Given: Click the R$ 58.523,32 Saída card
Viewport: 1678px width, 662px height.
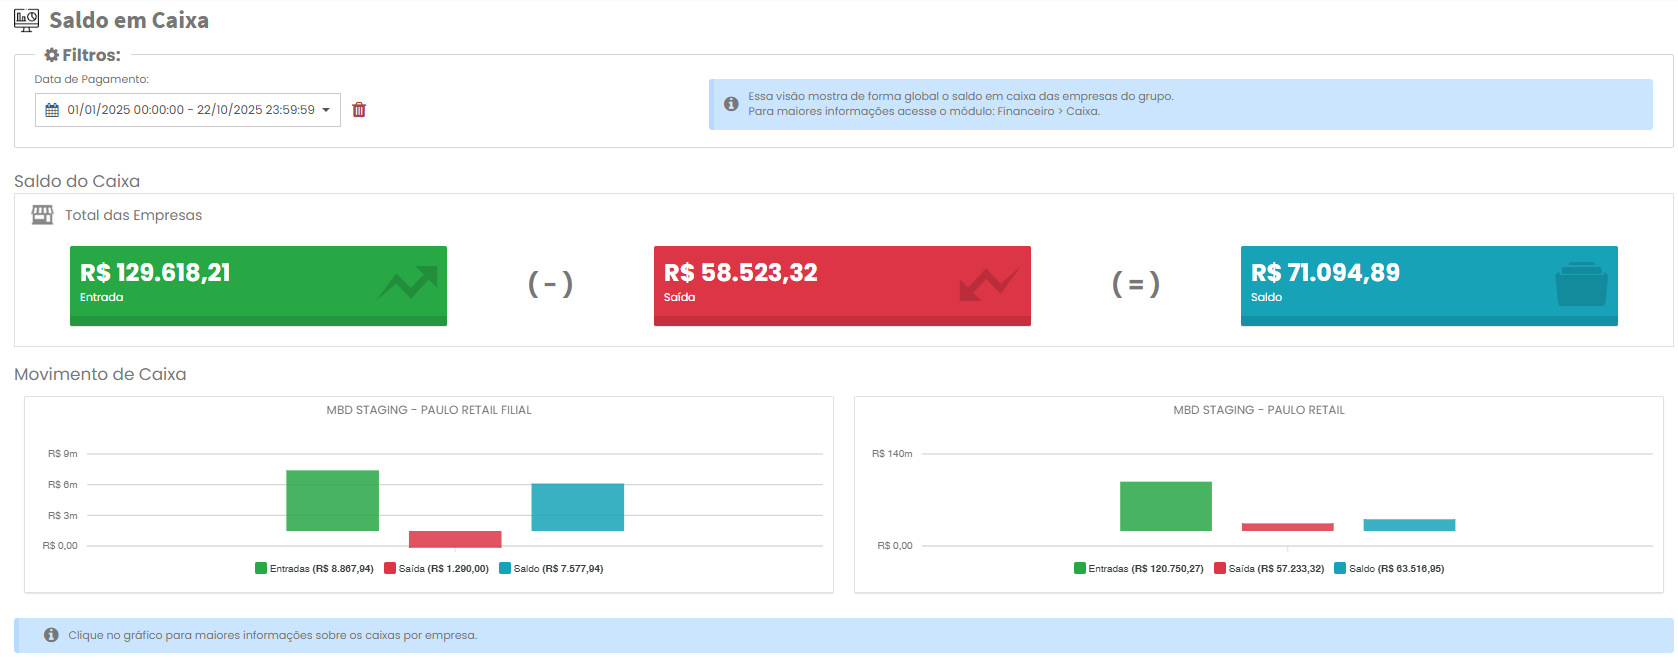Looking at the screenshot, I should (x=842, y=285).
